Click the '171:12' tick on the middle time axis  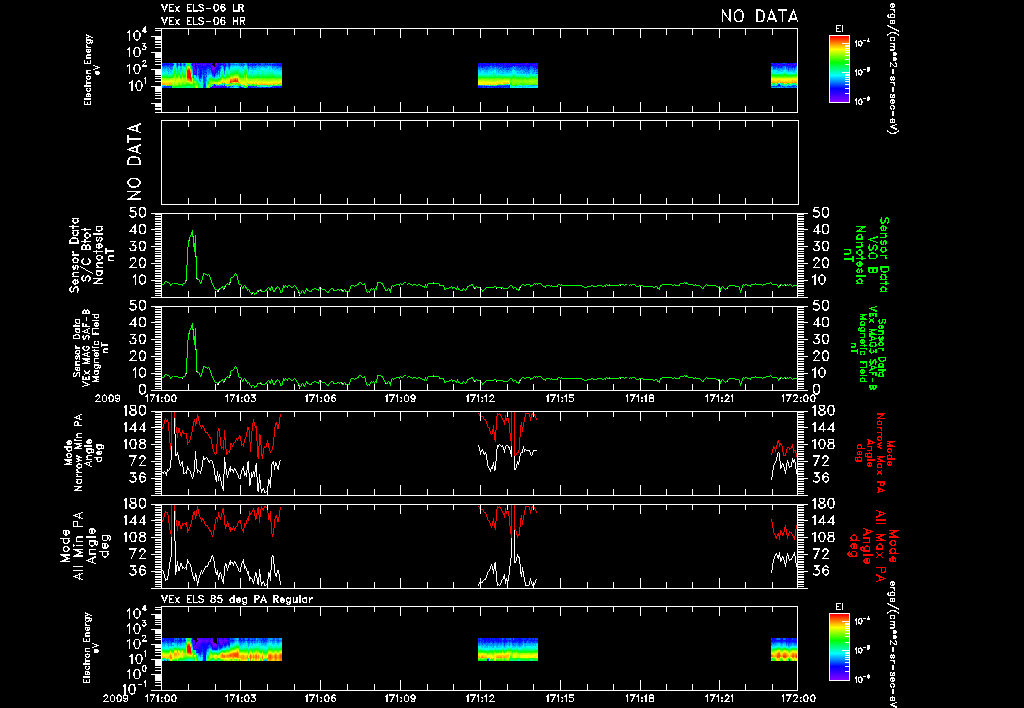tap(480, 398)
